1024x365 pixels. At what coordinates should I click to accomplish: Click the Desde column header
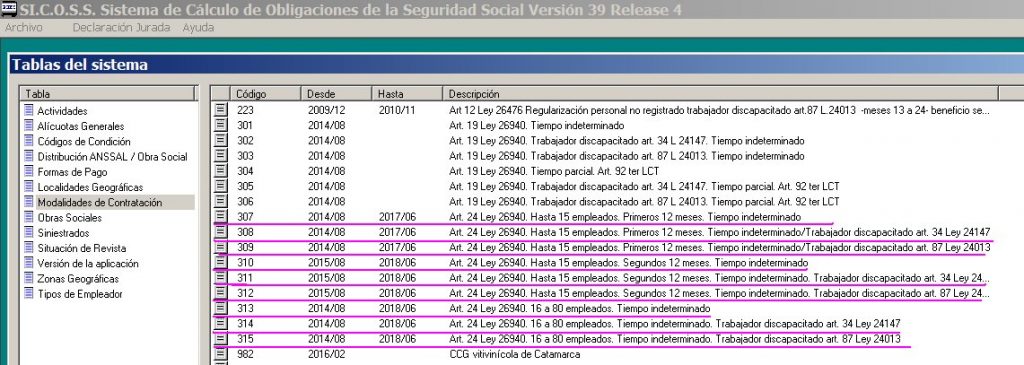[x=336, y=94]
